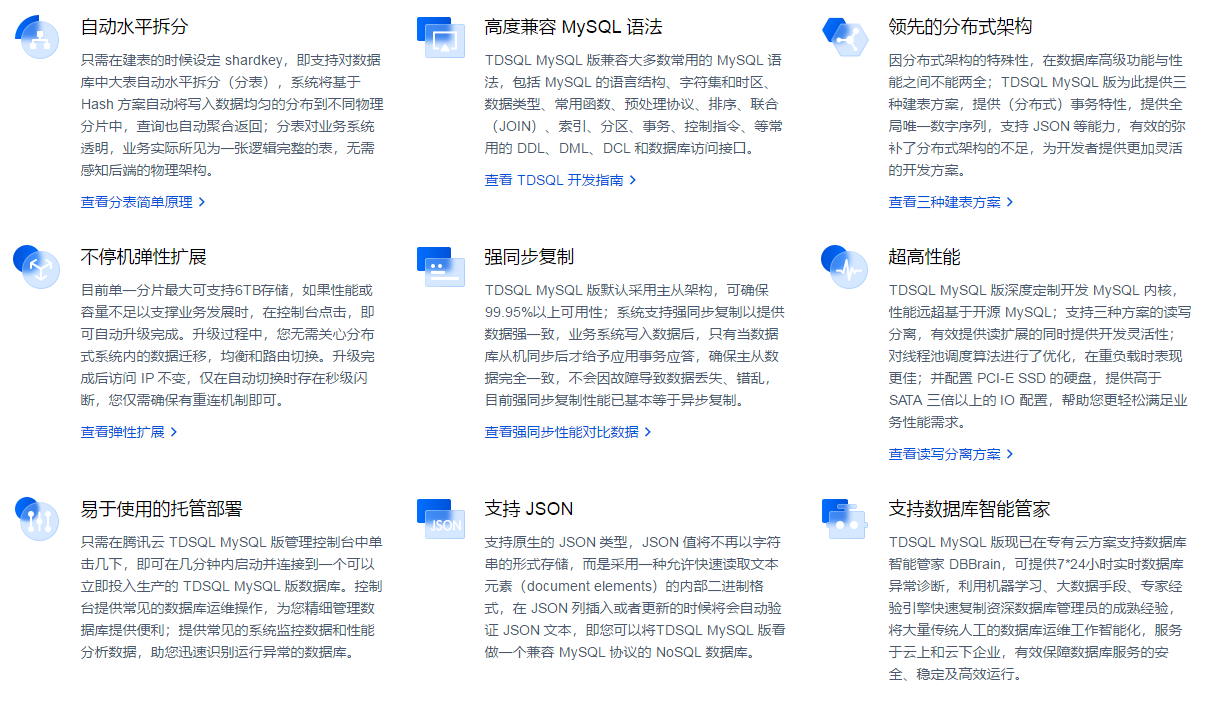
Task: Open the 查看三种建表方案 link
Action: point(951,202)
